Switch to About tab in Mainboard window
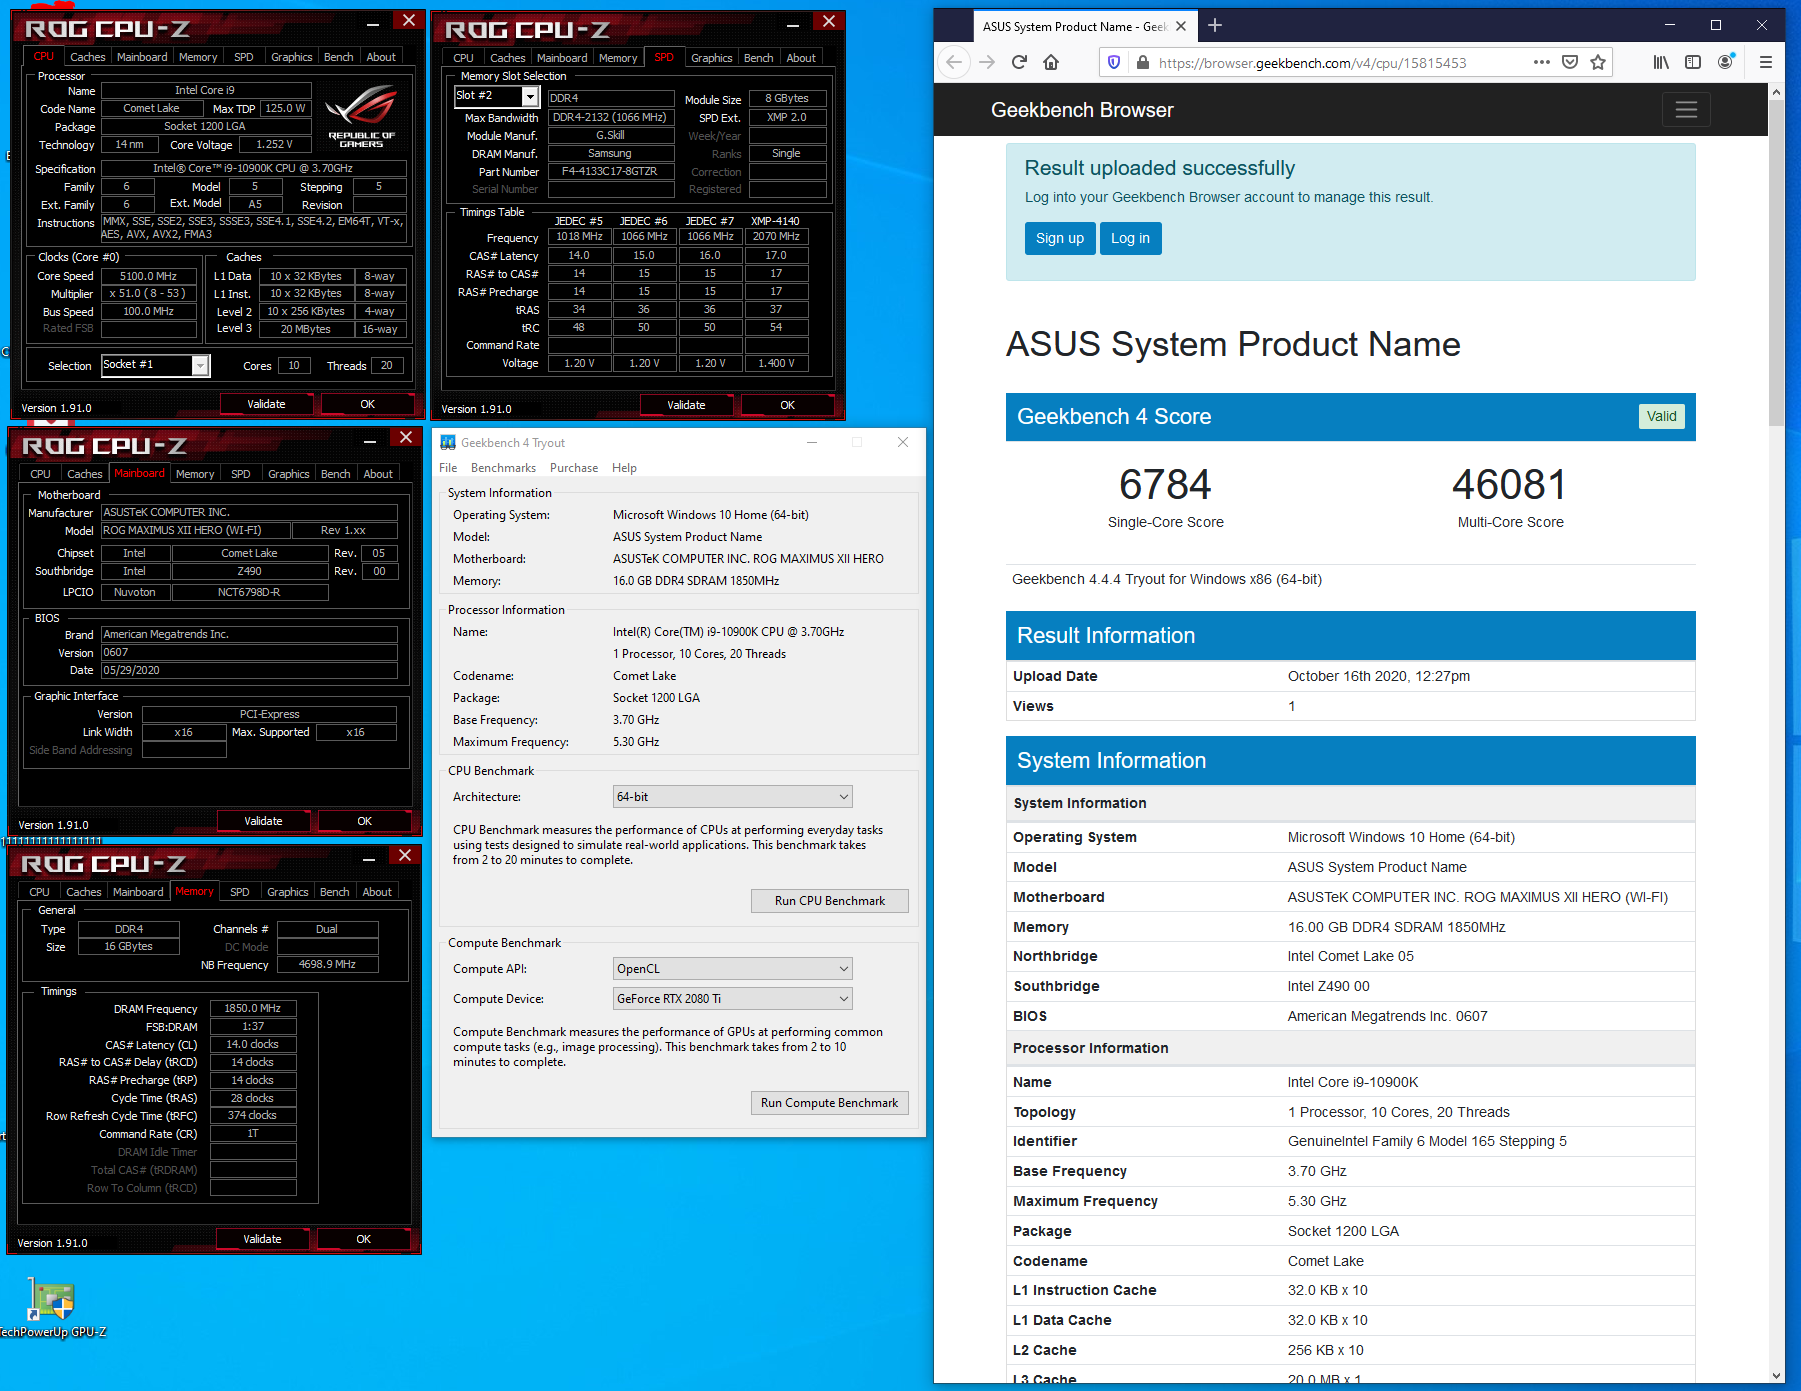The width and height of the screenshot is (1801, 1391). pos(378,474)
